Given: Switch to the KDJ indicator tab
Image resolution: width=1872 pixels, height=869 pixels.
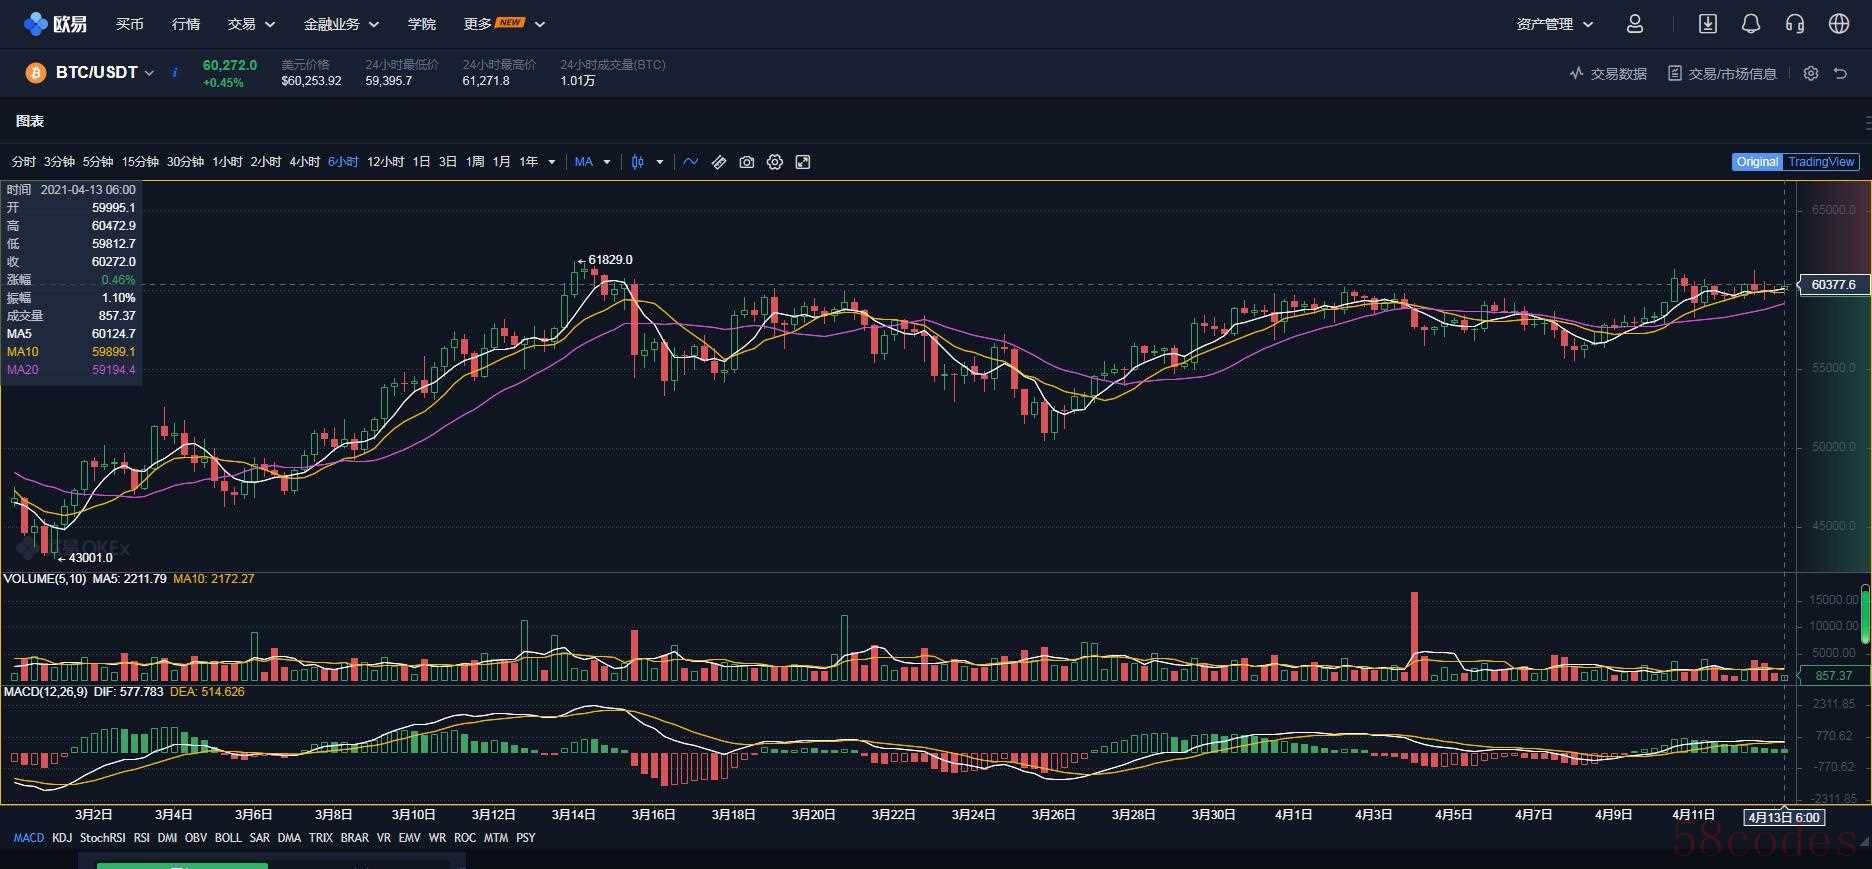Looking at the screenshot, I should (x=62, y=838).
